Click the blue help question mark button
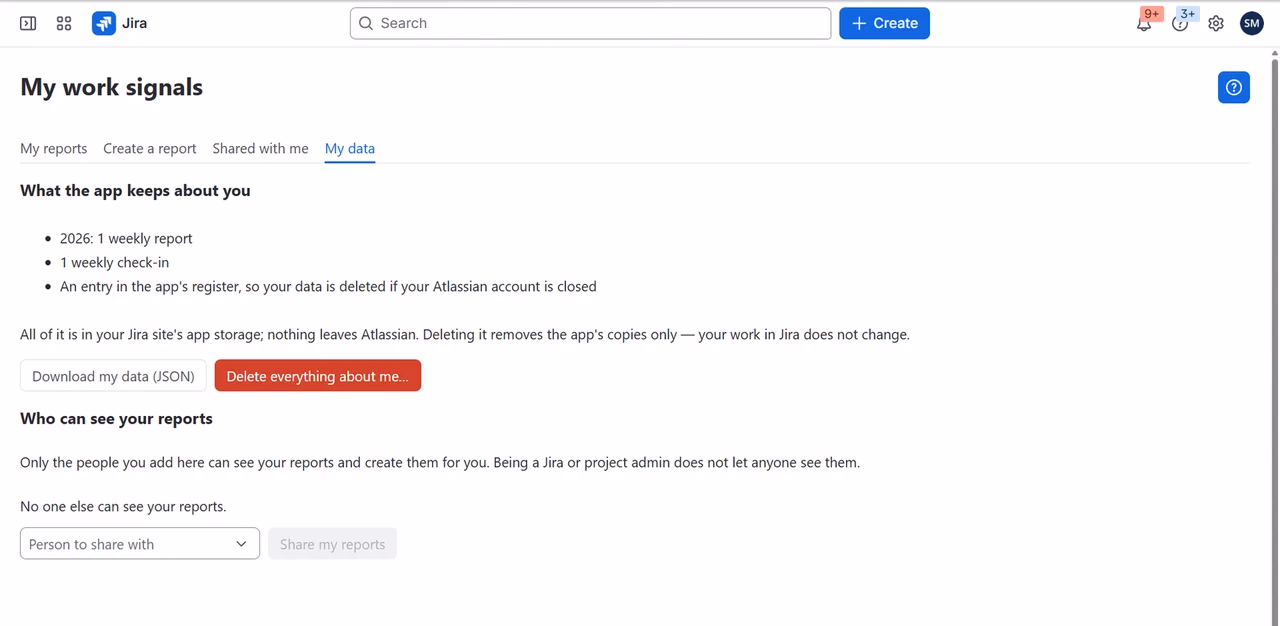This screenshot has height=626, width=1280. coord(1234,87)
